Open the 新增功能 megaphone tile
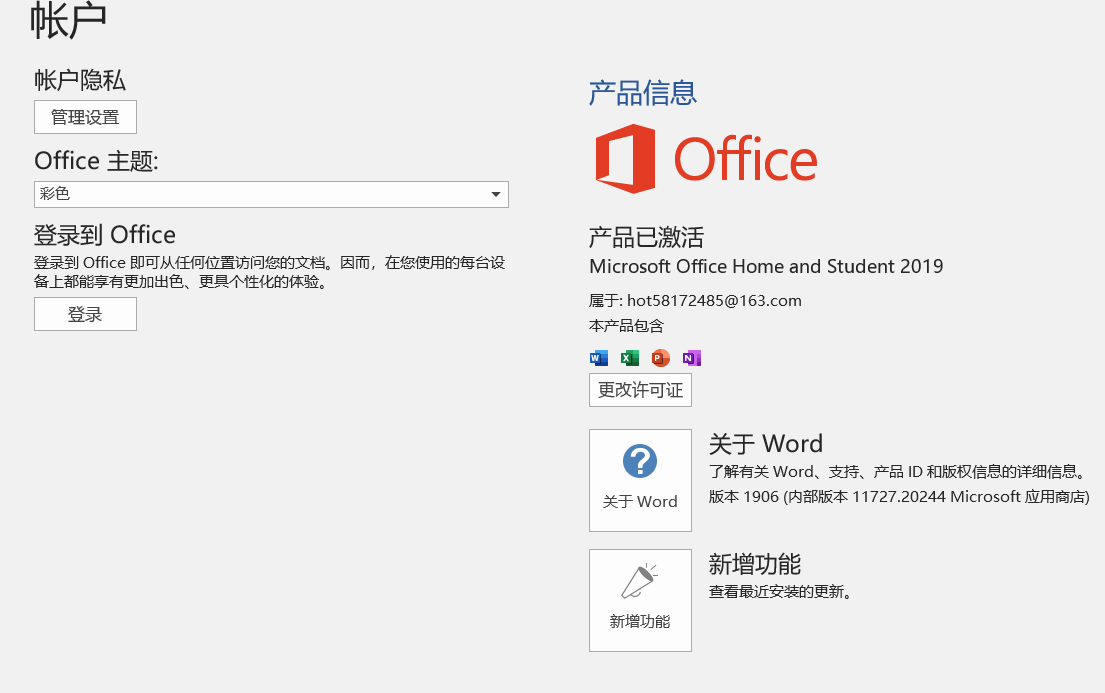This screenshot has width=1105, height=693. 640,600
